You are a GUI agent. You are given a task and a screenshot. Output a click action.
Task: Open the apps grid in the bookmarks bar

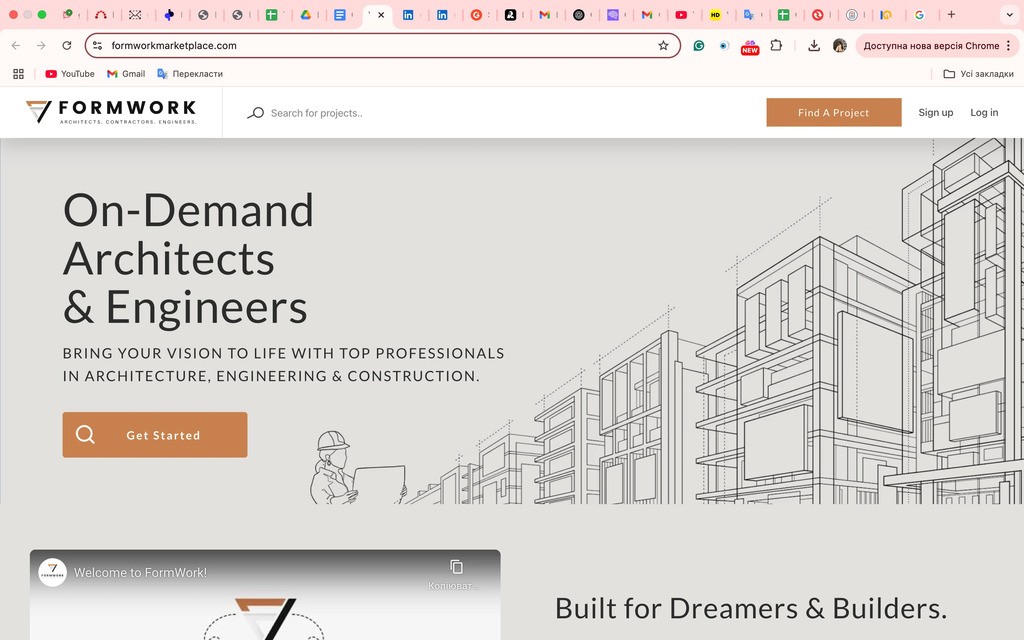tap(18, 74)
